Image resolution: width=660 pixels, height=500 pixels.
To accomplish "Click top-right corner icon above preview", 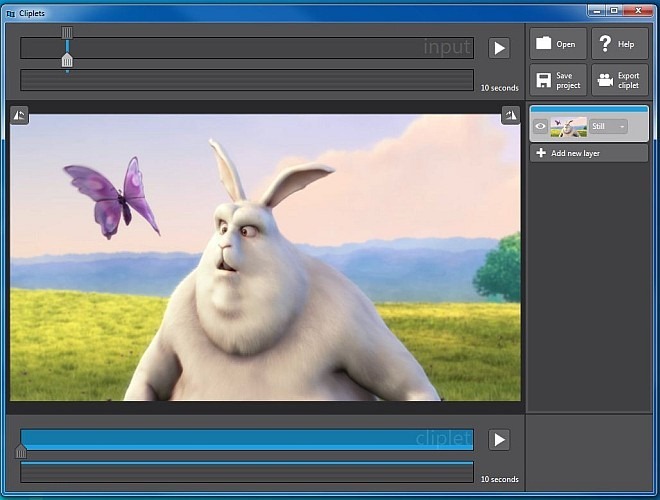I will (511, 115).
